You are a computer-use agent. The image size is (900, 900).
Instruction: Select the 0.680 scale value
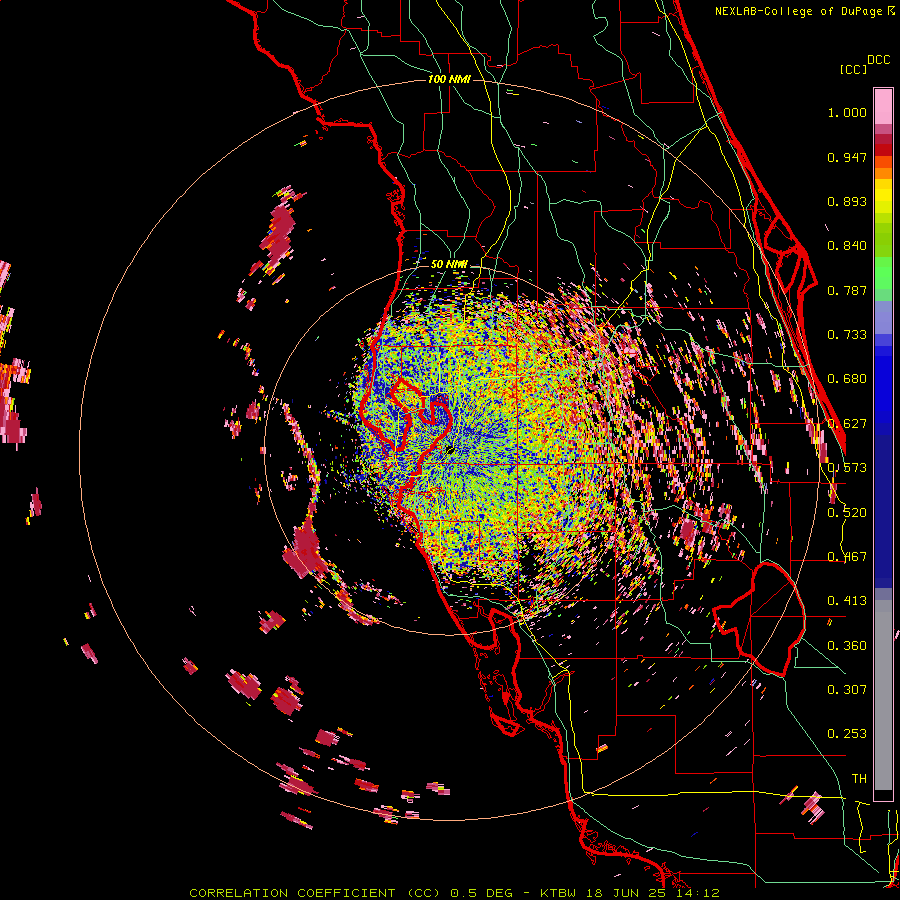click(x=847, y=379)
